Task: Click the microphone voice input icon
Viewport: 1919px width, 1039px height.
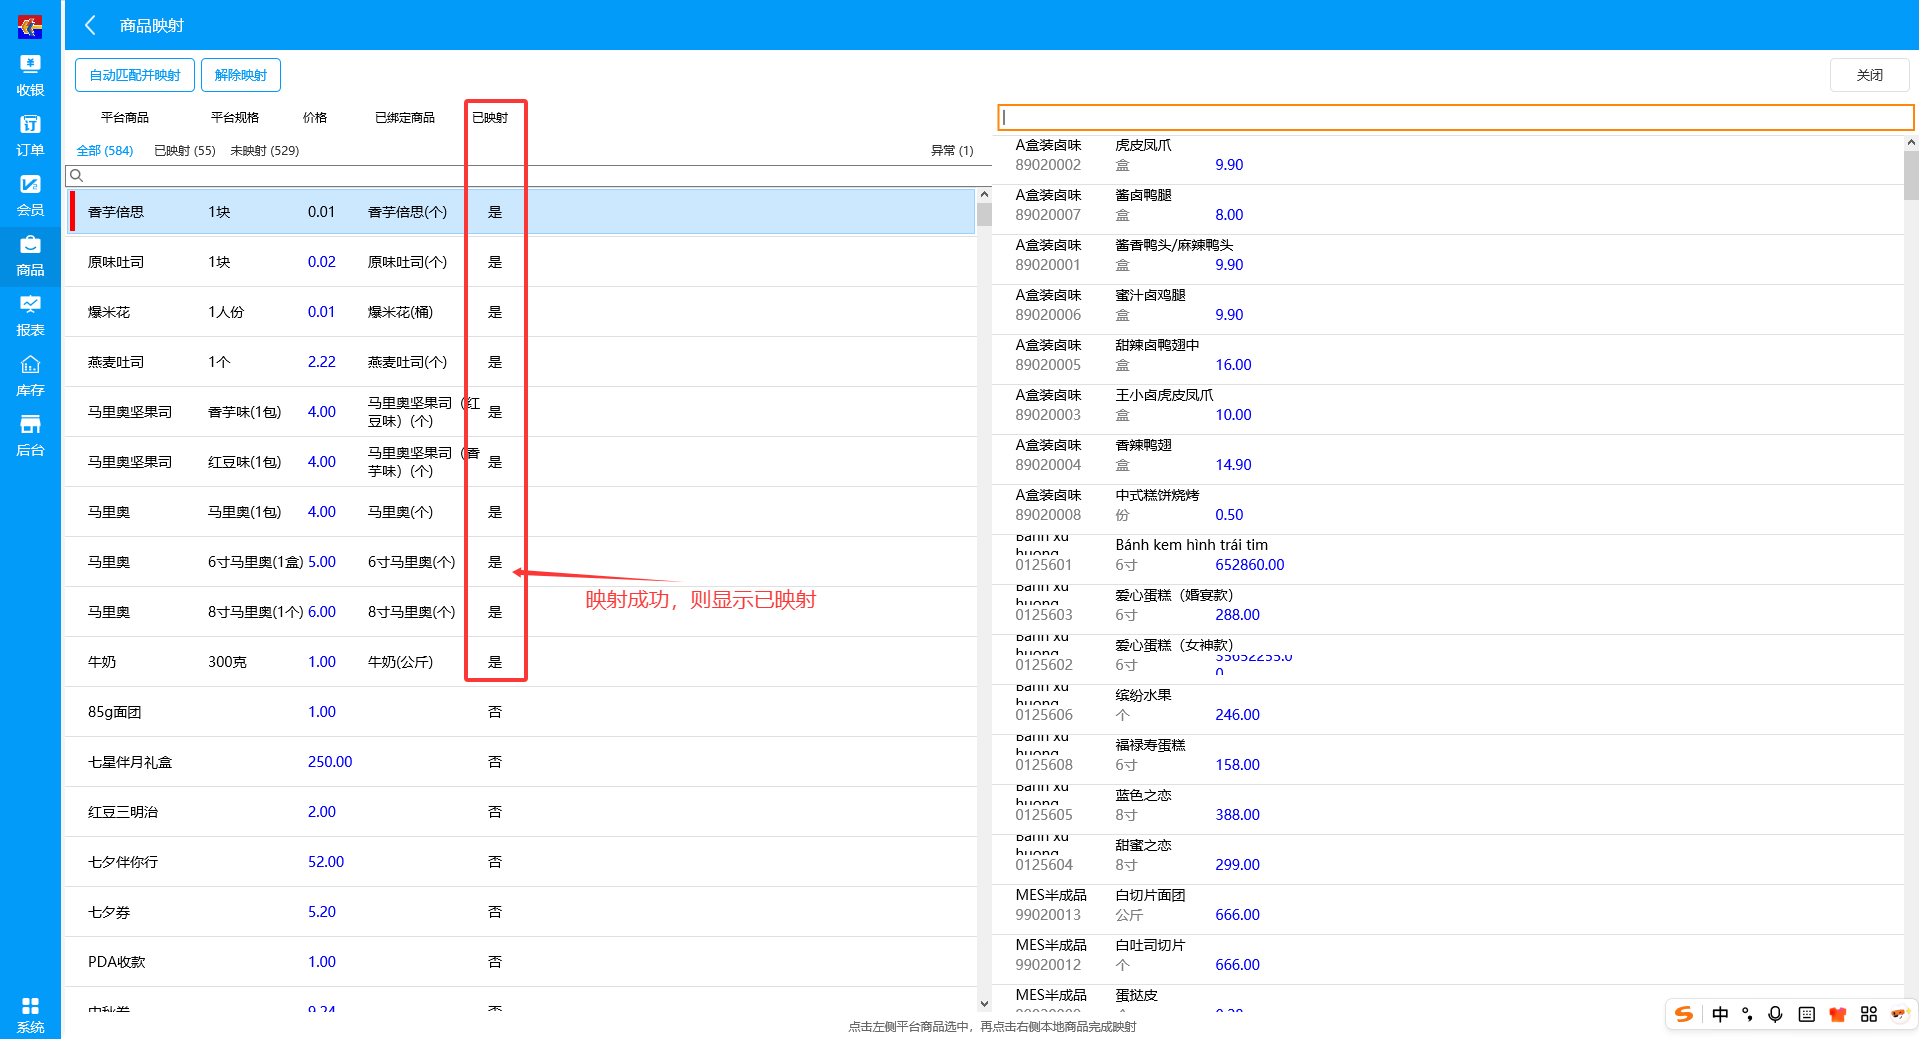Action: point(1776,1014)
